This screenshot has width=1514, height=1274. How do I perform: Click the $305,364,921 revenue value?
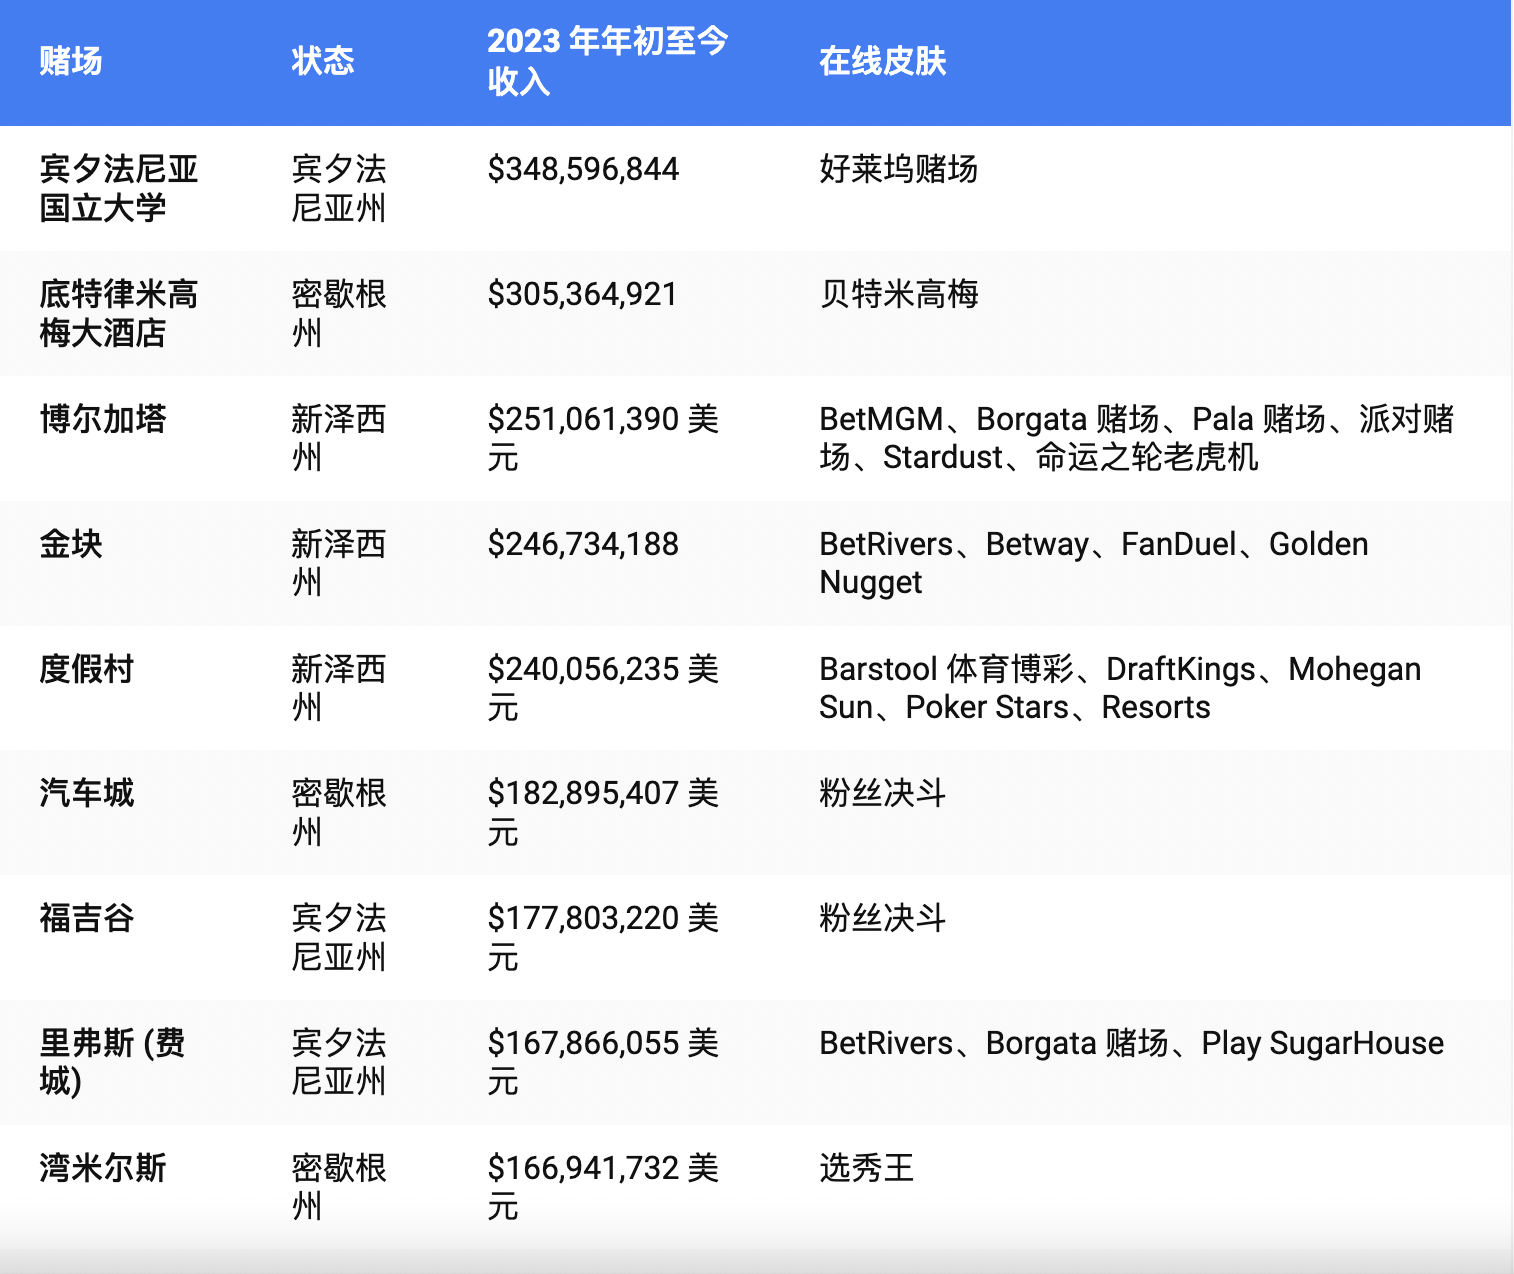coord(582,294)
